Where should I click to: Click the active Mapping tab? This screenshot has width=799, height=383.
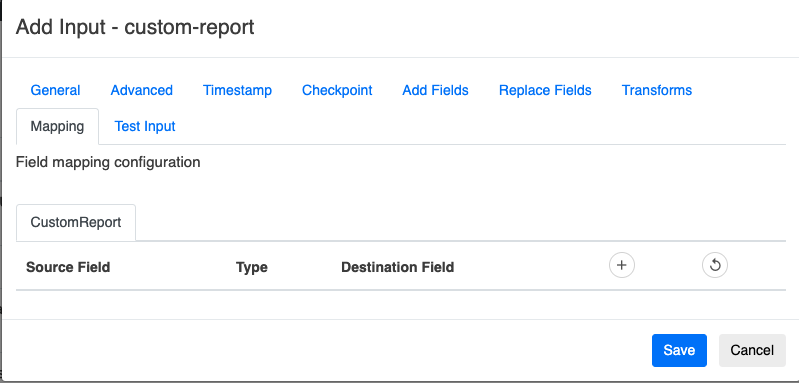58,126
